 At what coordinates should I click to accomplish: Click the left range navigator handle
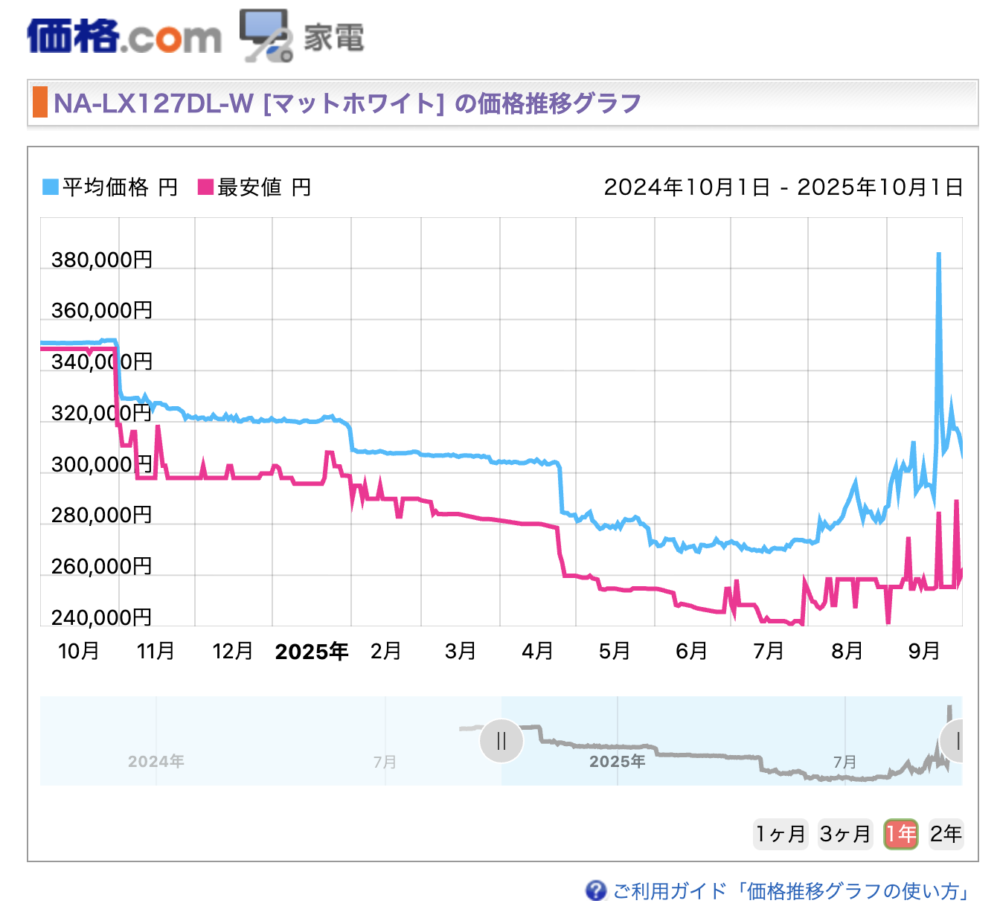(501, 741)
